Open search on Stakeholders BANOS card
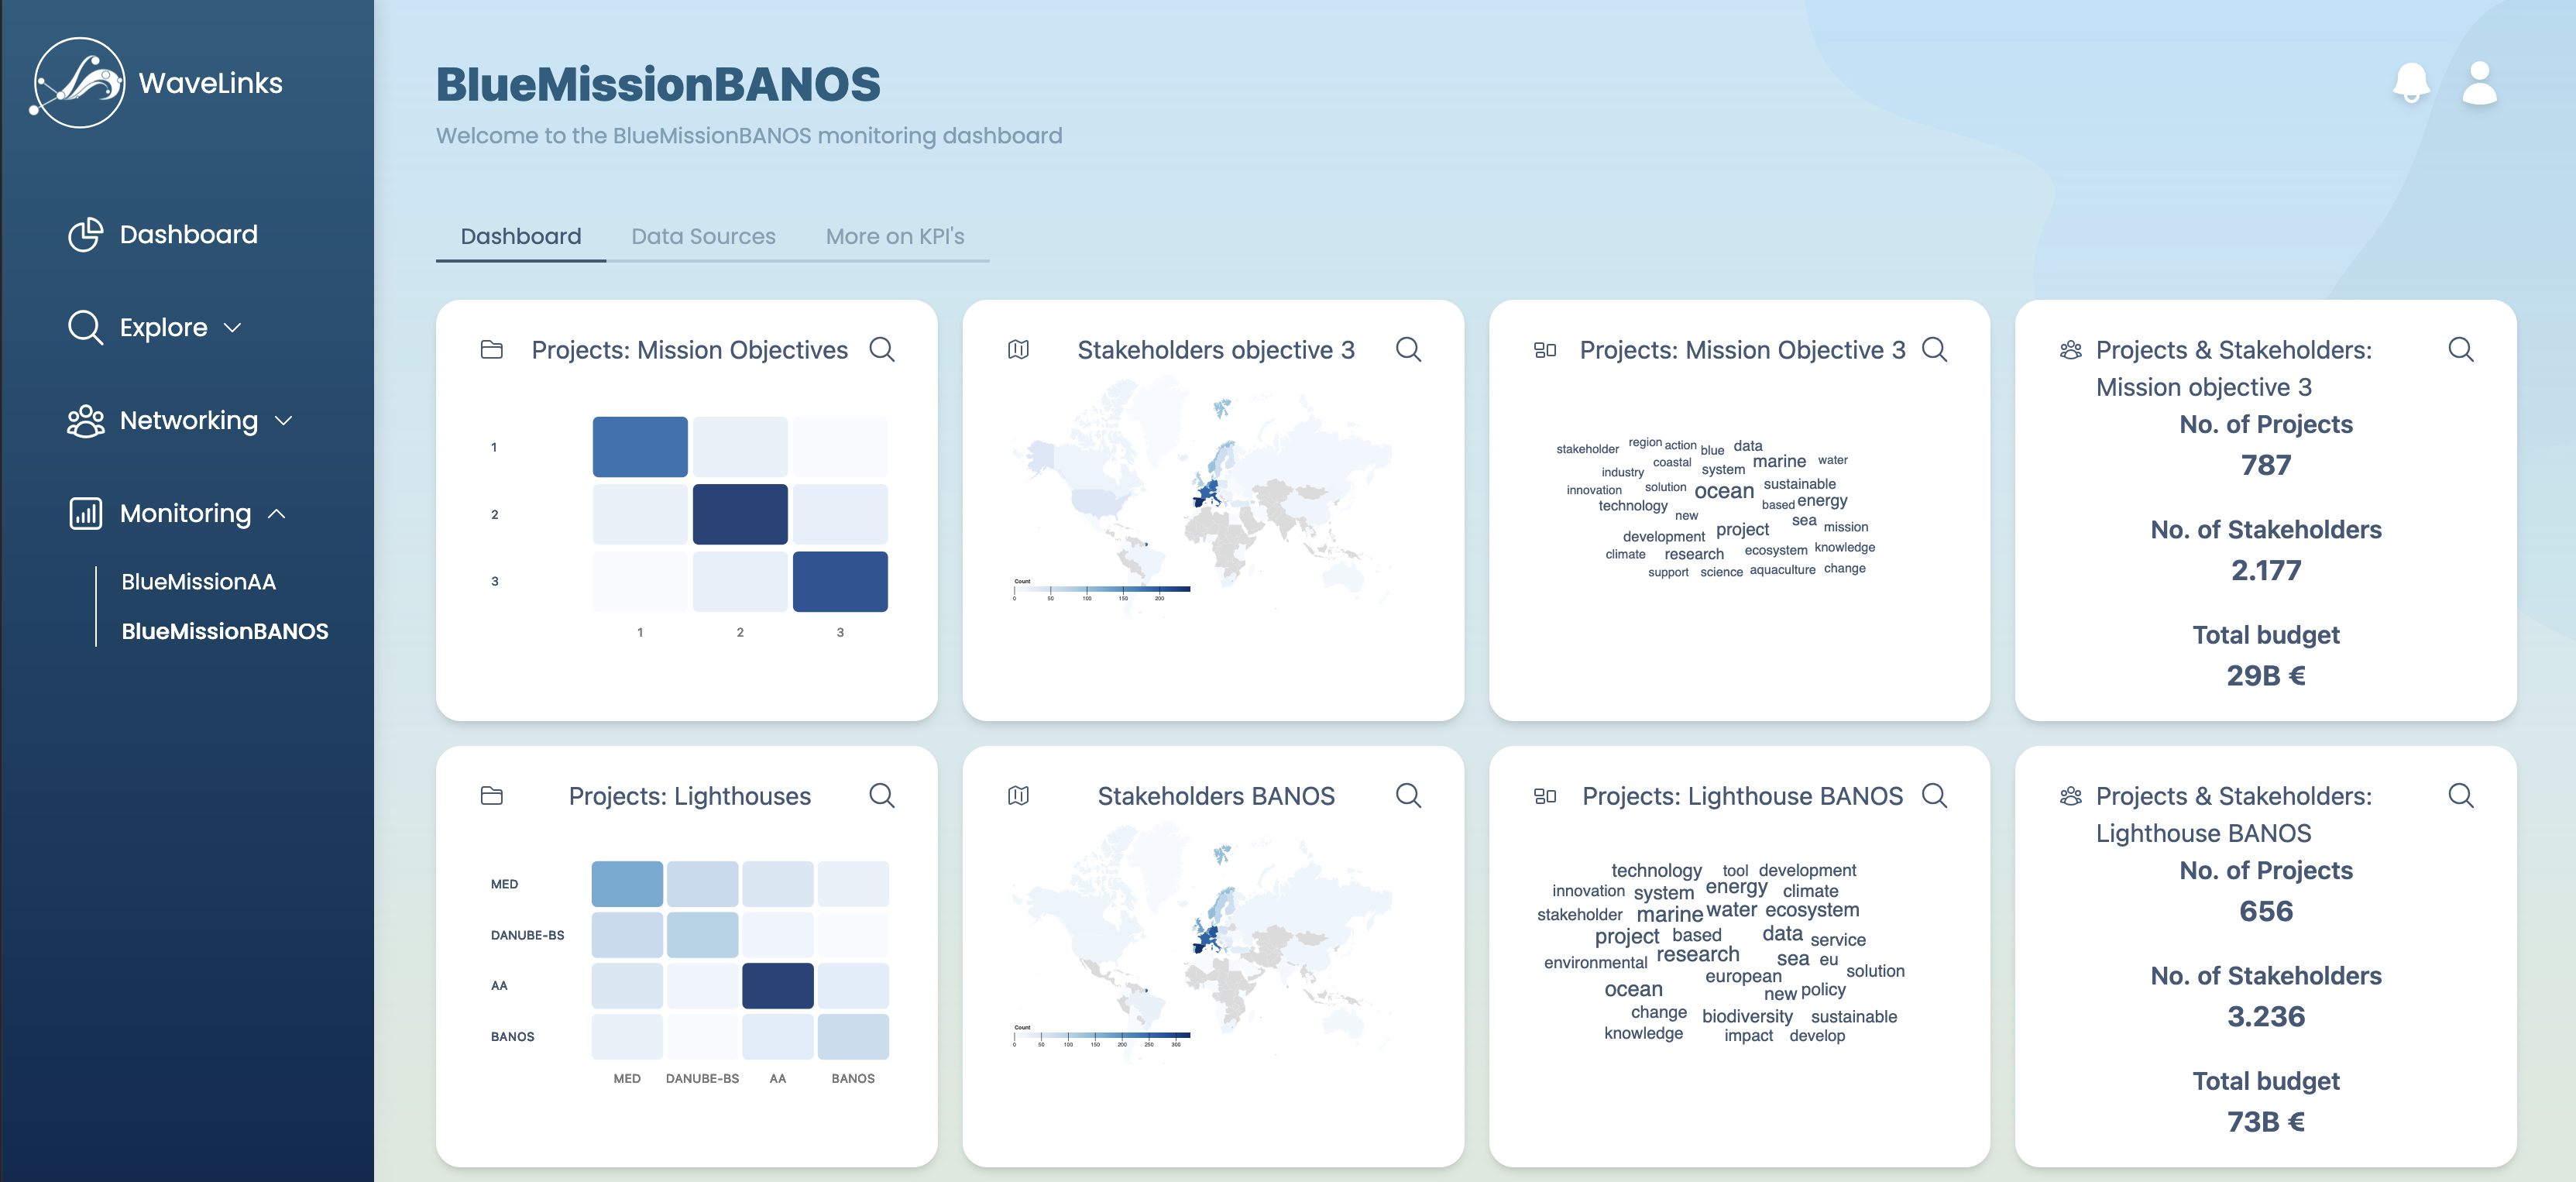The image size is (2576, 1182). pyautogui.click(x=1408, y=796)
